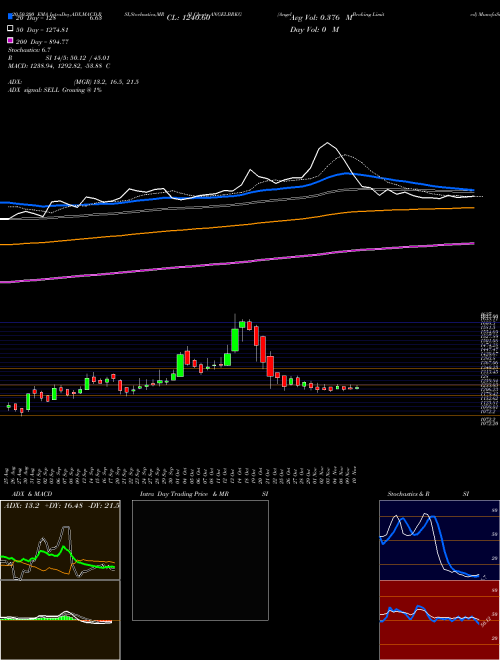Click the ADX 13.2 +DY -DY header readout
The image size is (500, 660).
[61, 505]
